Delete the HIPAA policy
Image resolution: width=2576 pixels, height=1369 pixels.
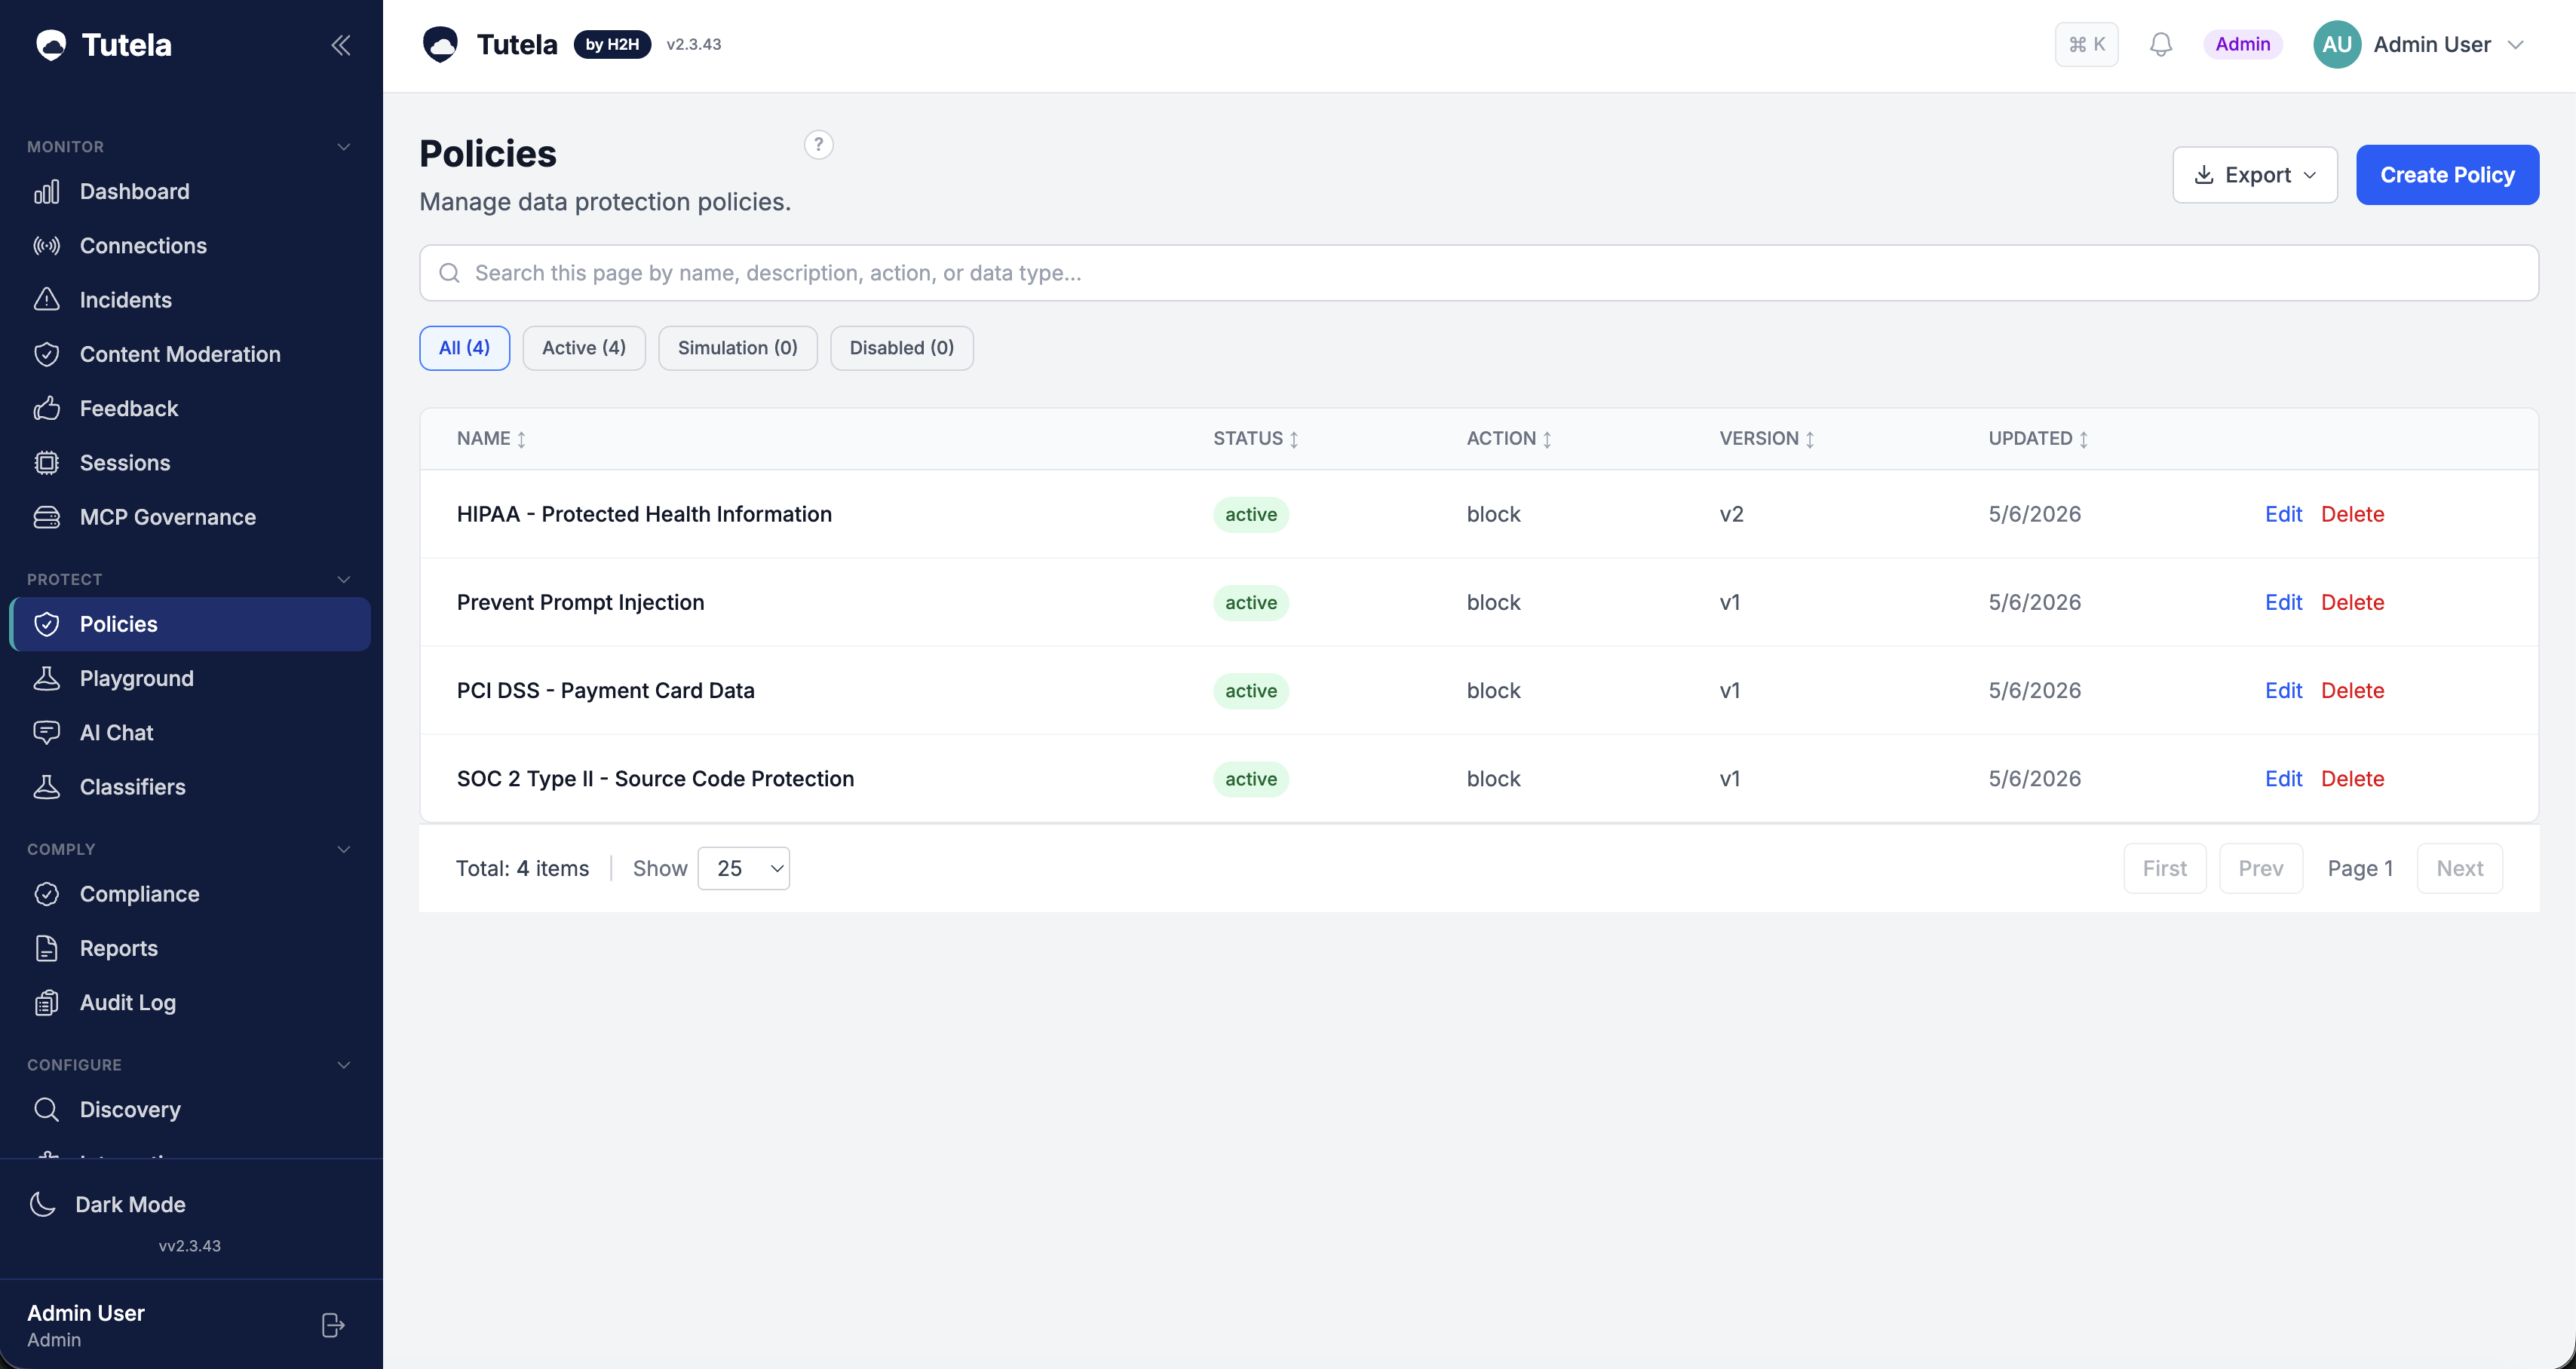2352,514
